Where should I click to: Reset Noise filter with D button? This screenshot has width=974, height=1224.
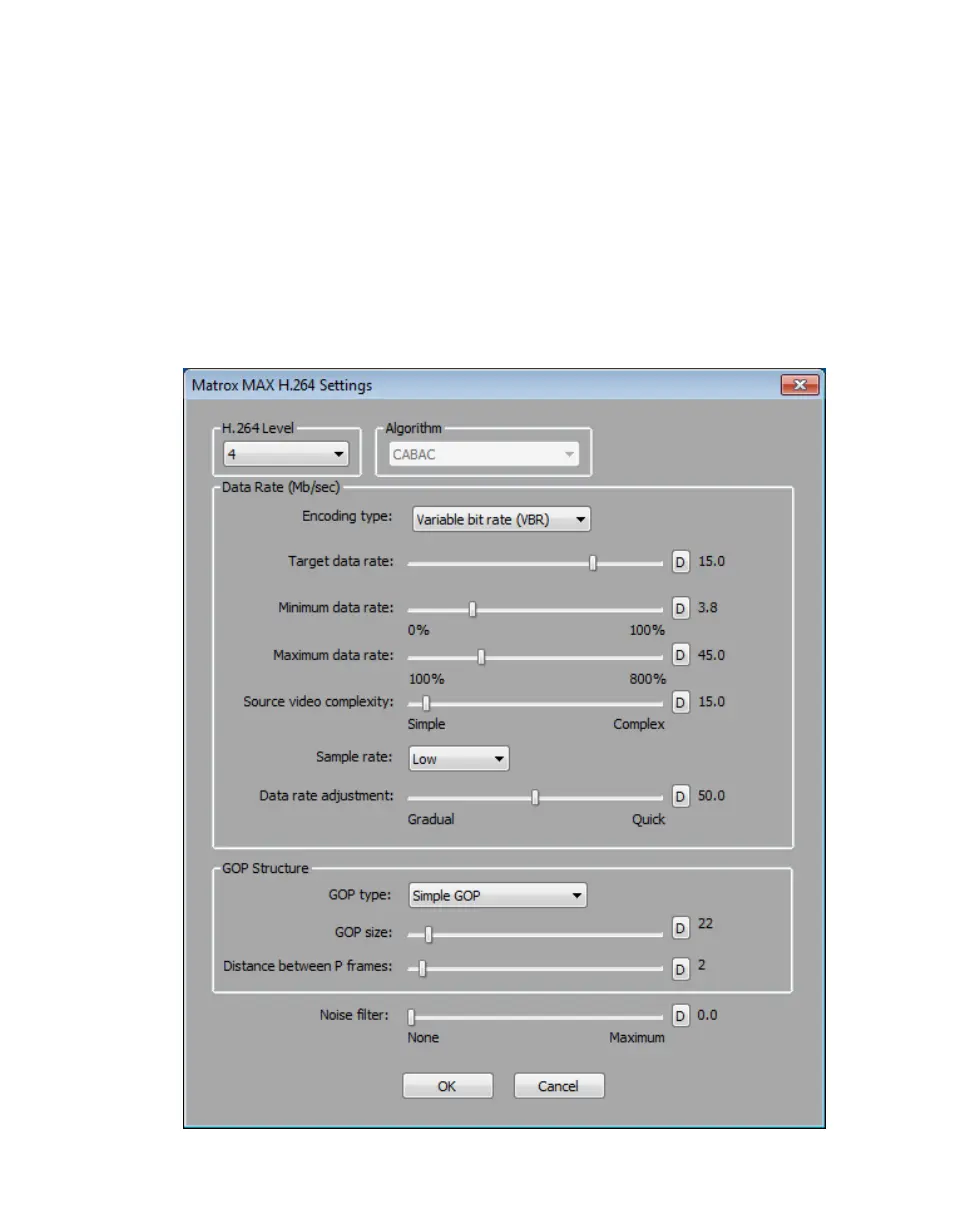click(x=680, y=1017)
